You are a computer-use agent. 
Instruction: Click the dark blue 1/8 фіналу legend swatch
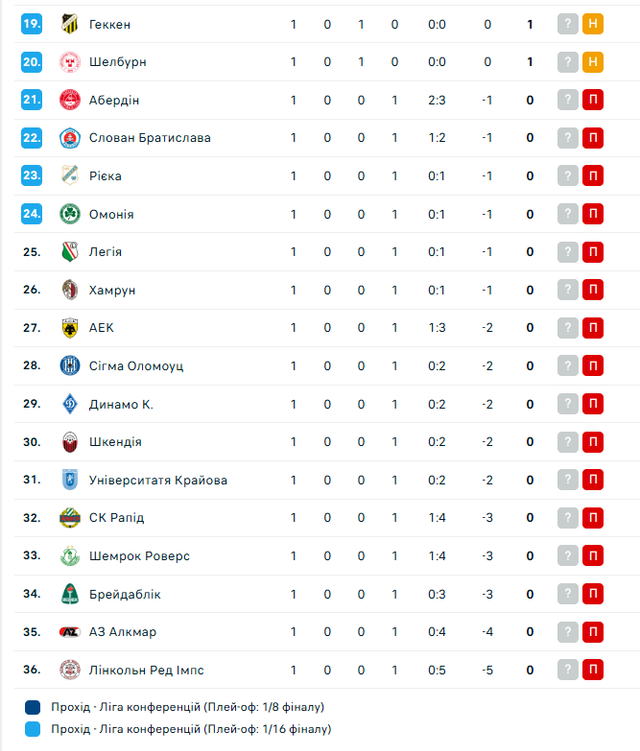[34, 708]
